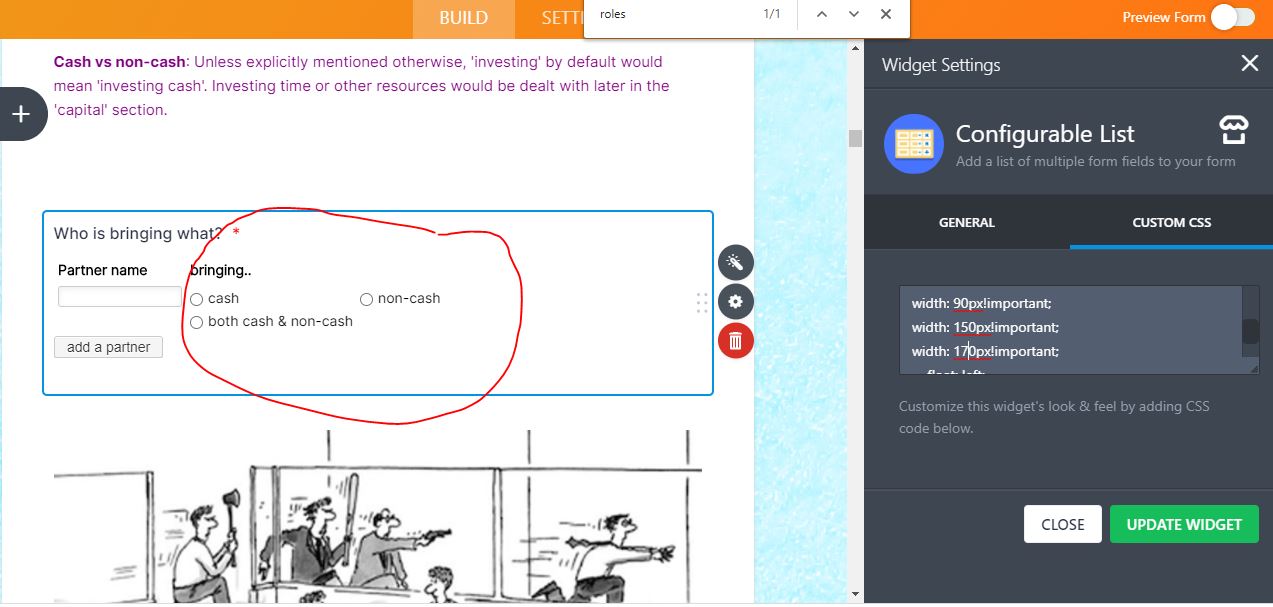
Task: Click the Partner name text input
Action: click(x=119, y=297)
